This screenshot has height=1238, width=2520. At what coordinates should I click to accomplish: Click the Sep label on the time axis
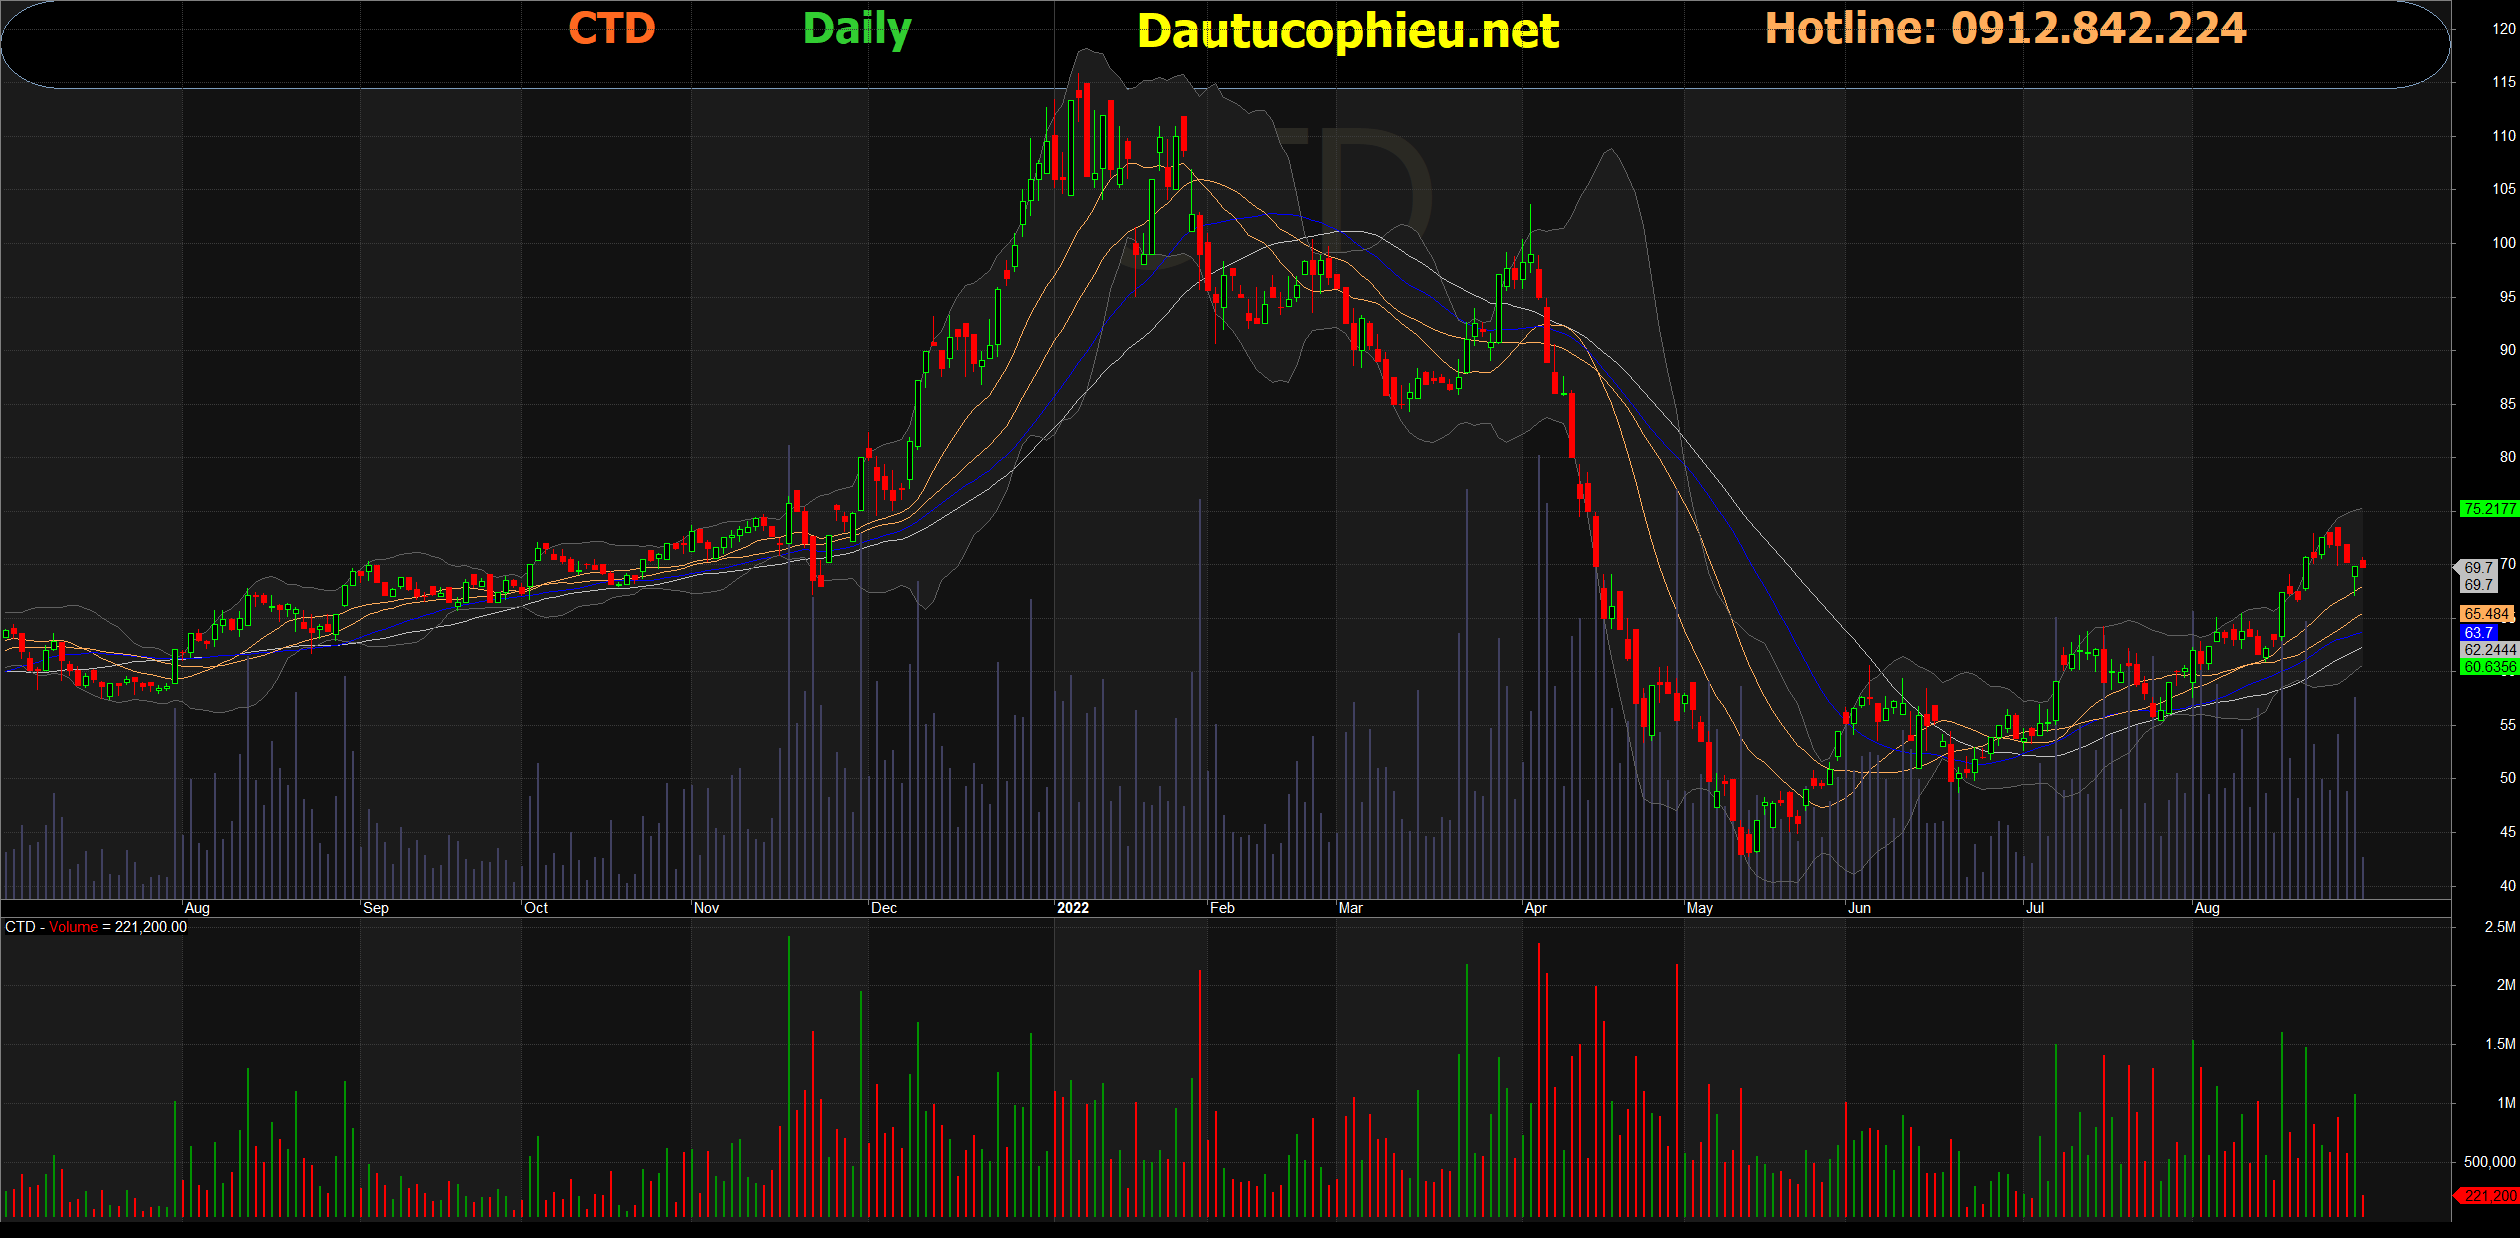[x=376, y=908]
